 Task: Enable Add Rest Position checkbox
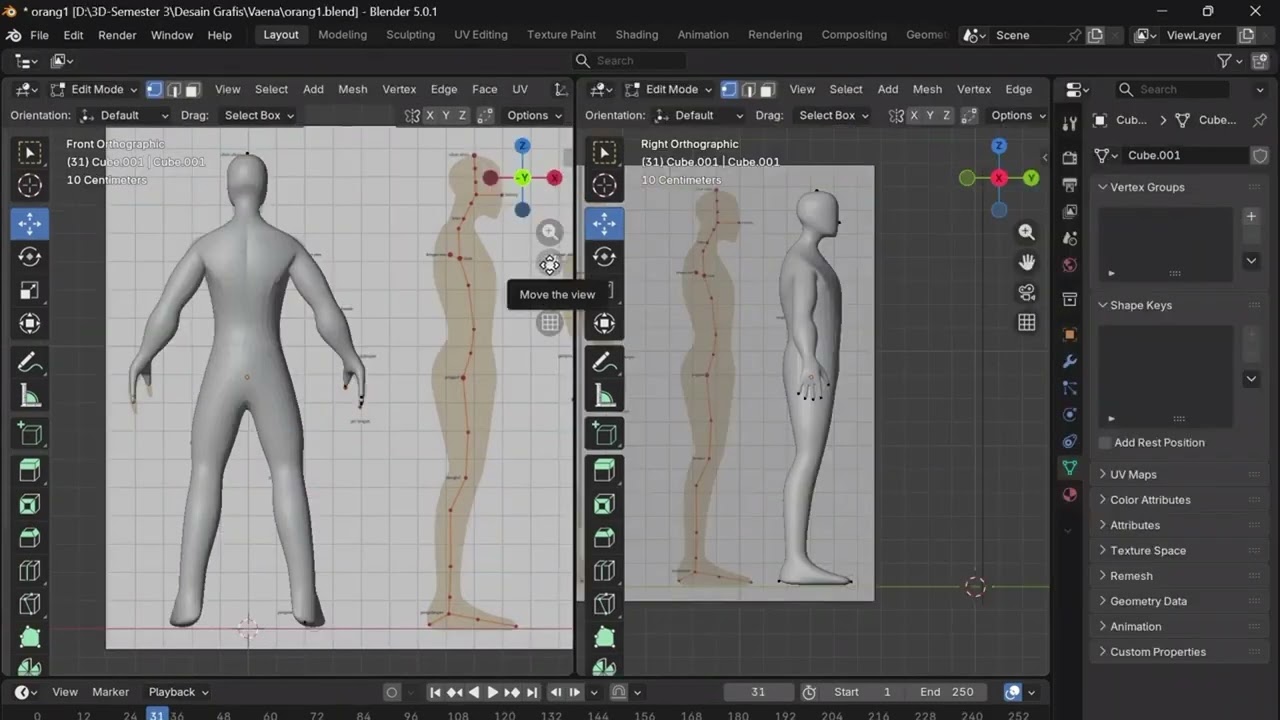pyautogui.click(x=1105, y=442)
